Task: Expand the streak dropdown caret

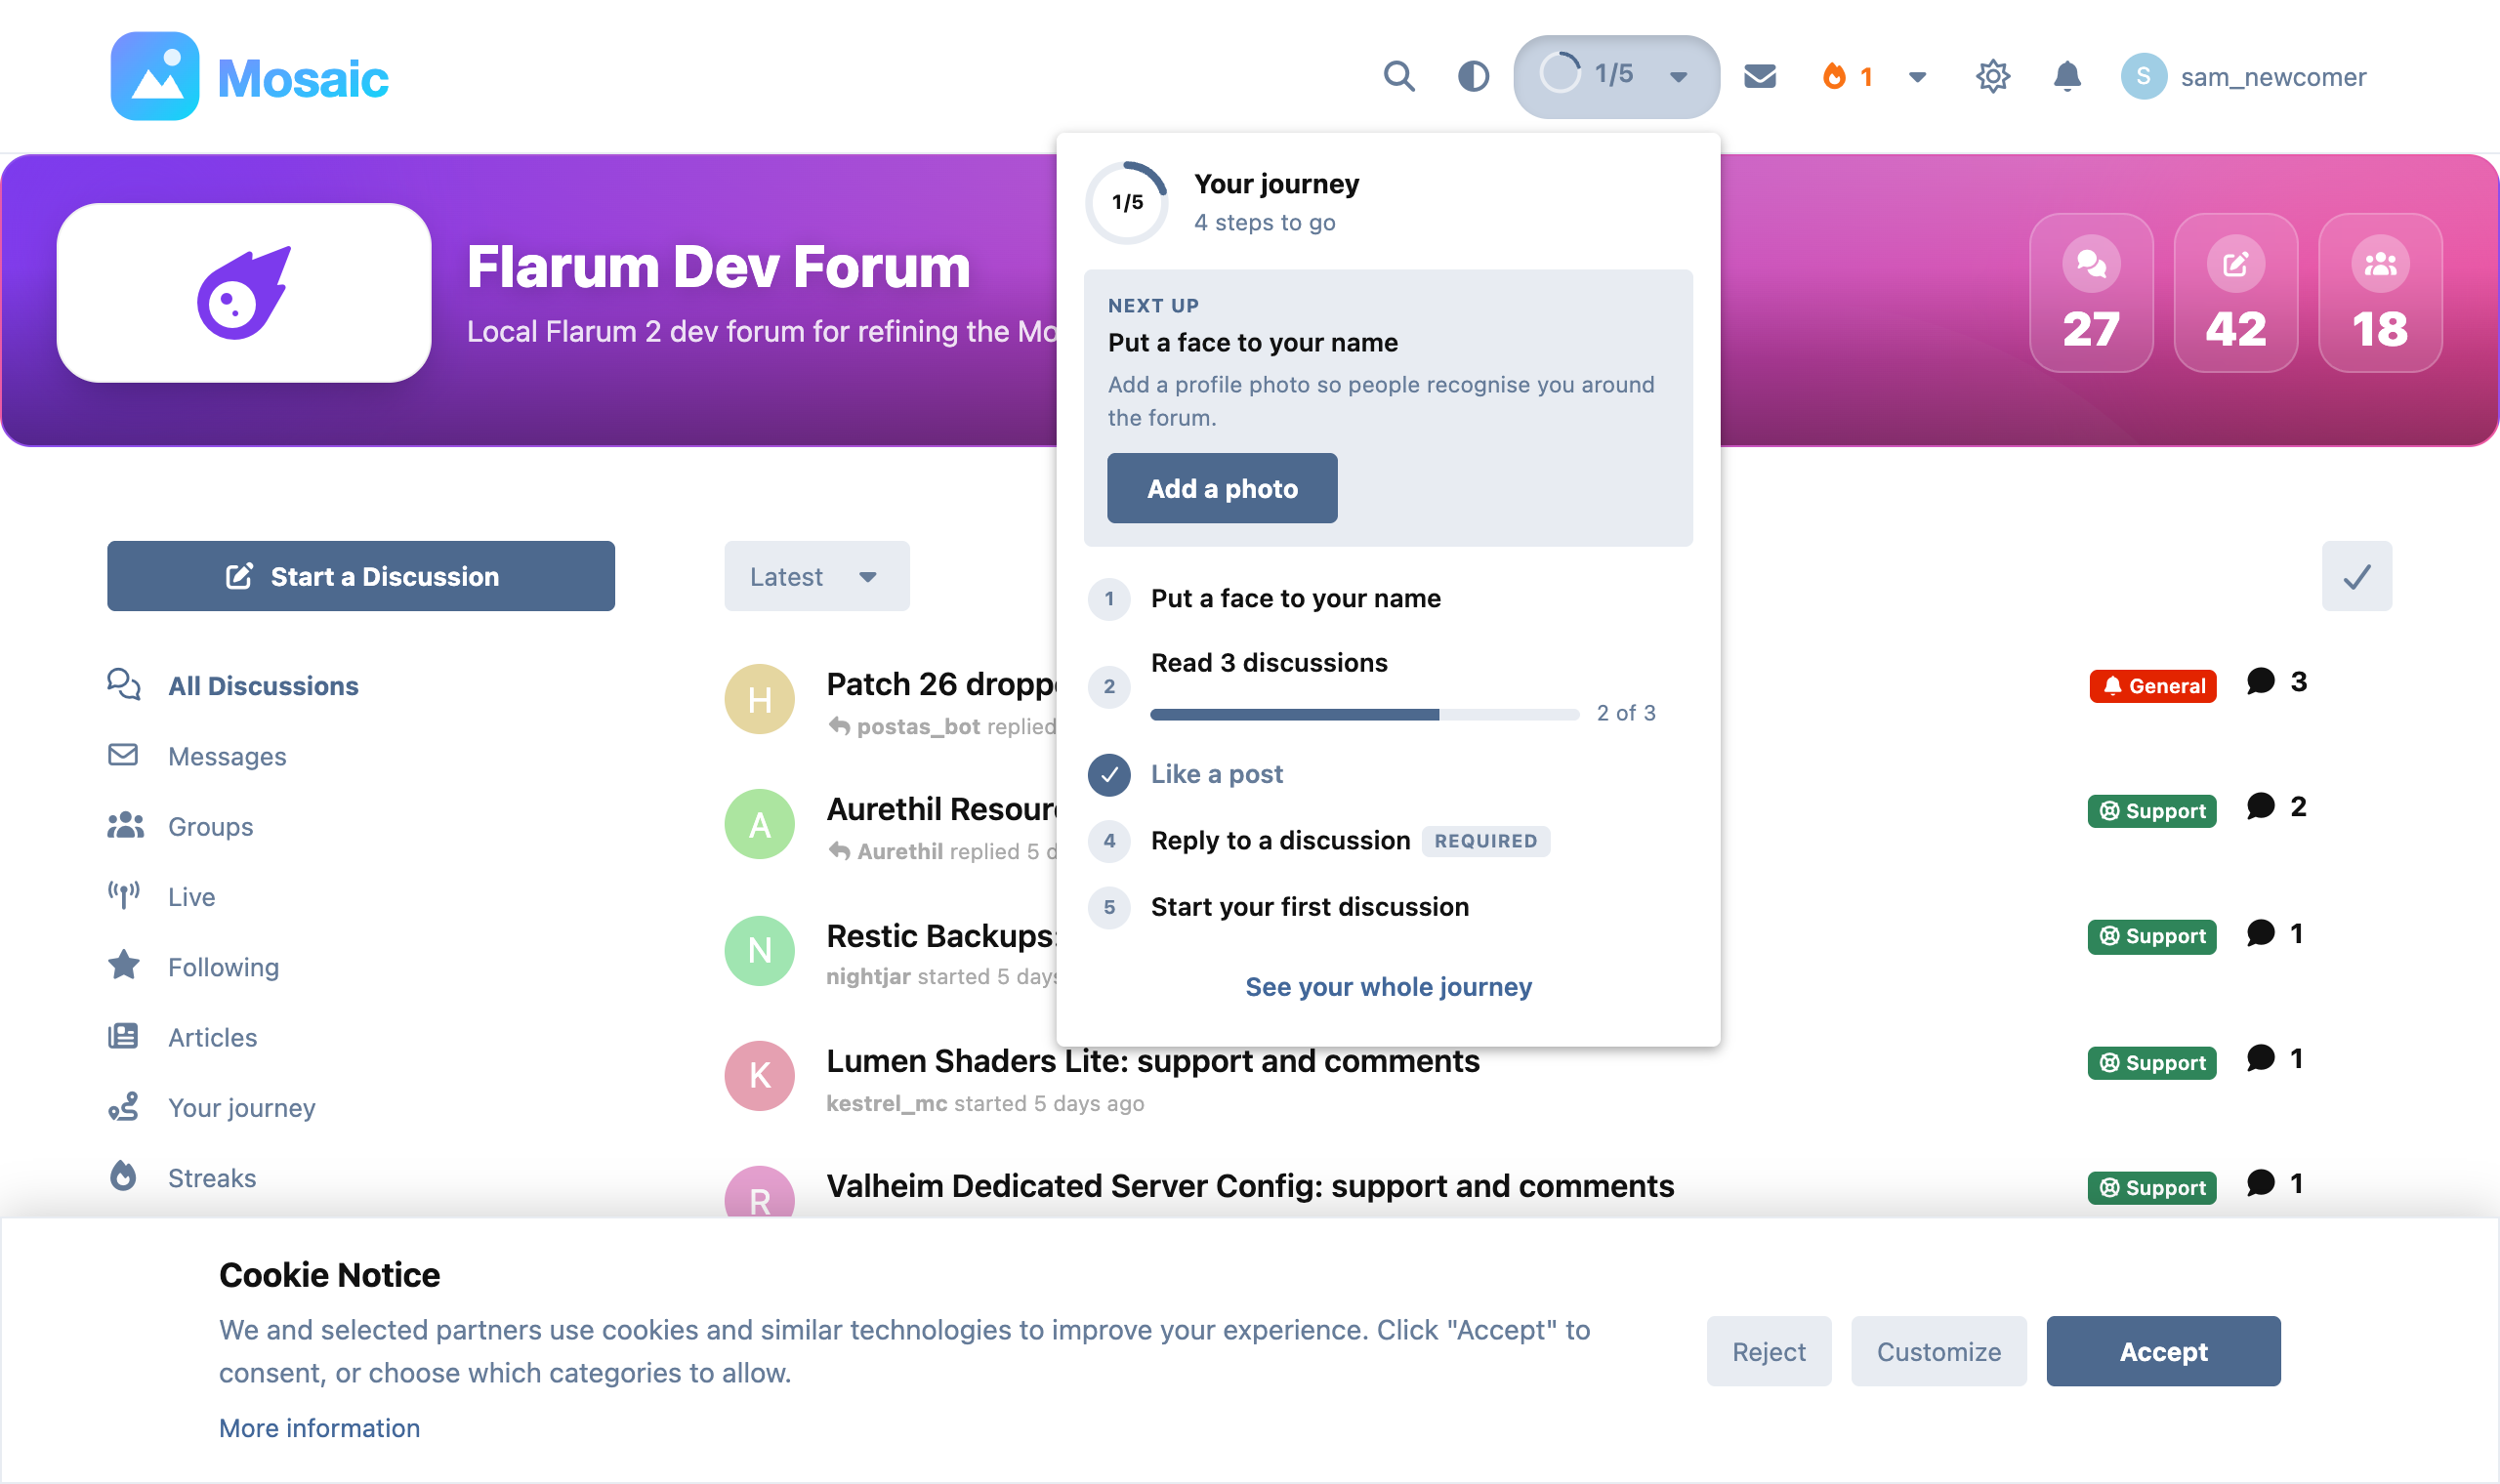Action: click(1917, 77)
